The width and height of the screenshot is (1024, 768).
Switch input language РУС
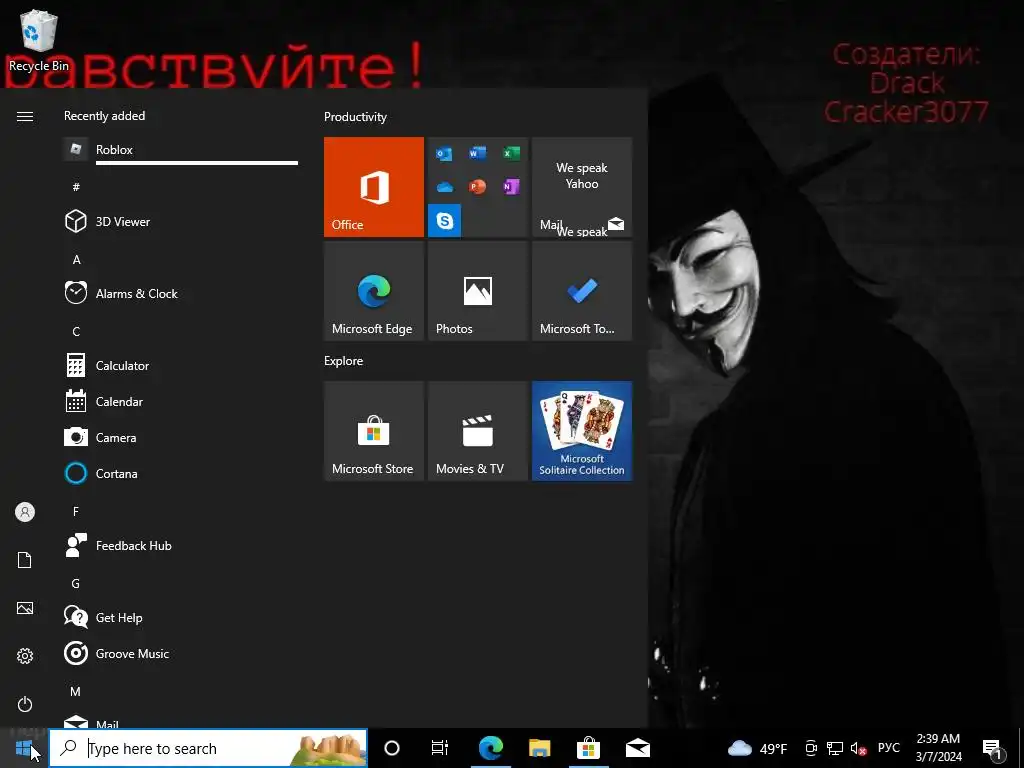tap(888, 748)
